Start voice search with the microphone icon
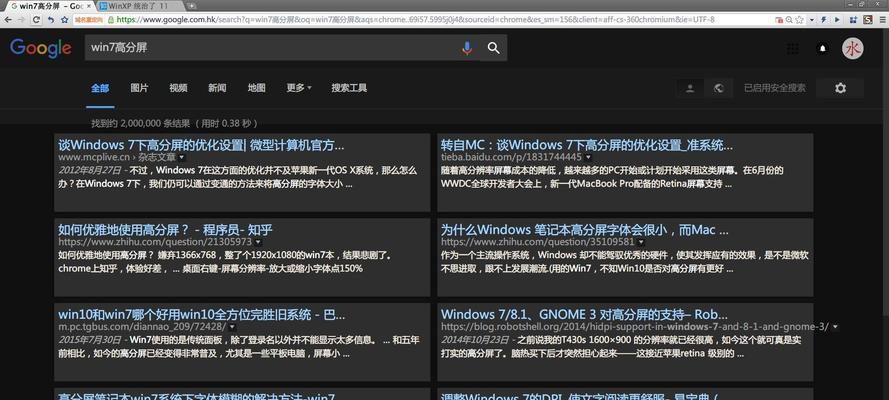Image resolution: width=889 pixels, height=400 pixels. pos(467,48)
